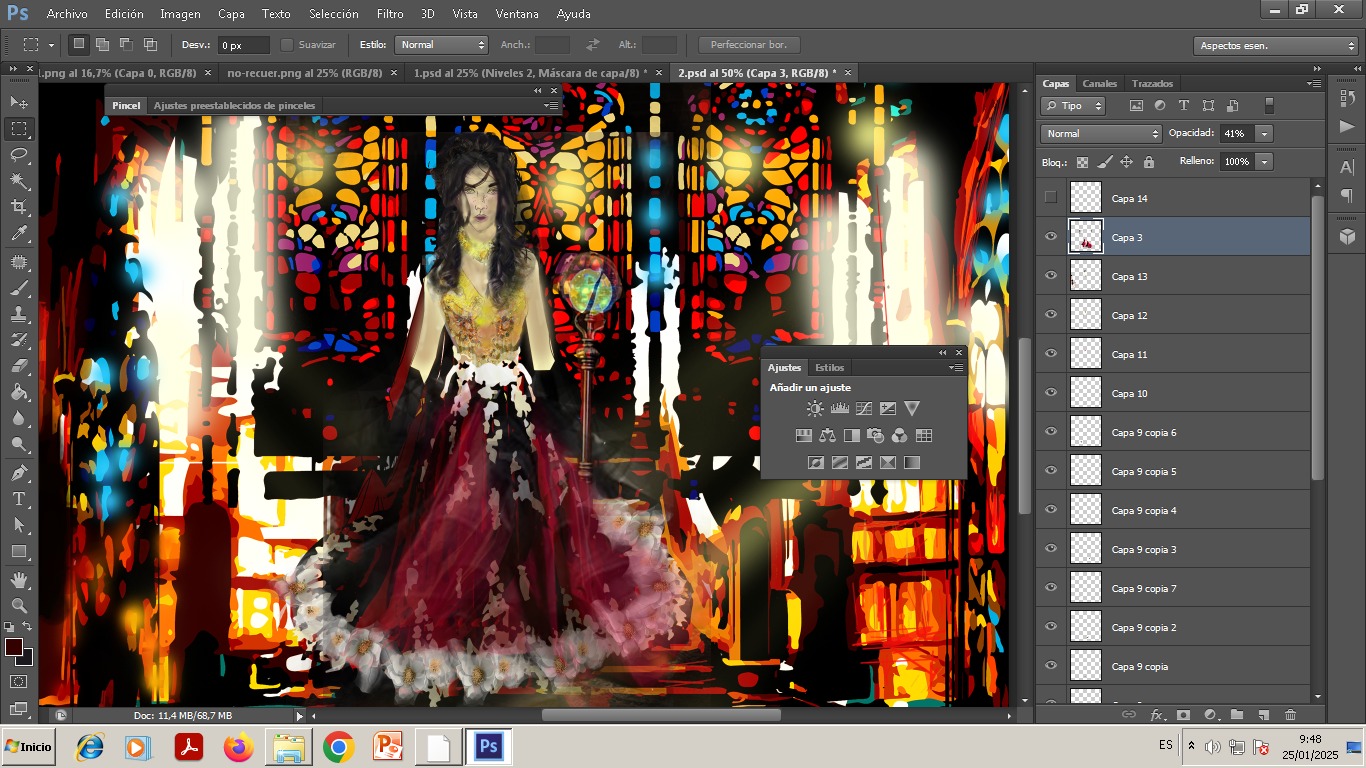Select the Capa 9 copia 3 layer
Image resolution: width=1366 pixels, height=768 pixels.
[1173, 549]
